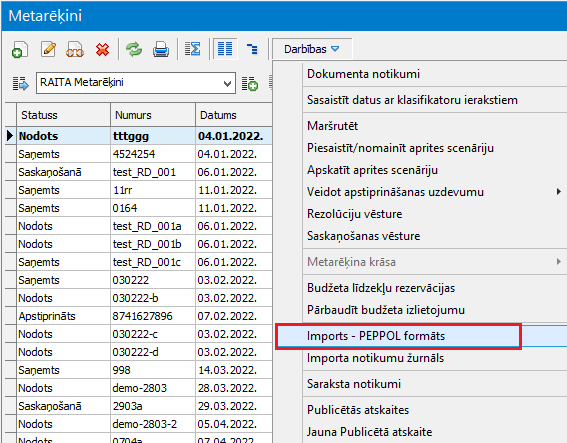Click the date 28.03.2022. cell

click(x=234, y=388)
